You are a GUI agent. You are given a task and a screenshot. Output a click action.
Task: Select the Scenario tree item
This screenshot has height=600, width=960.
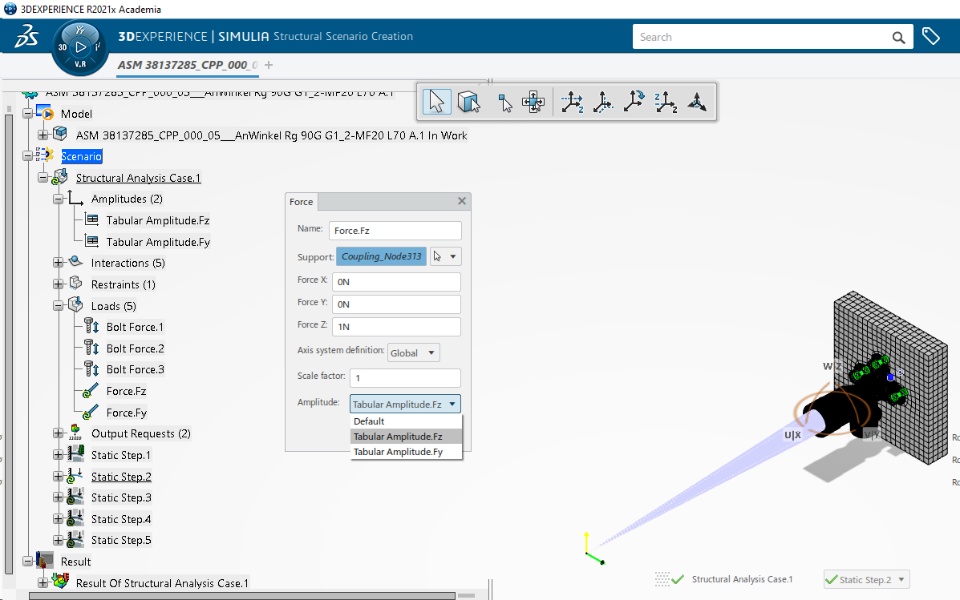81,156
